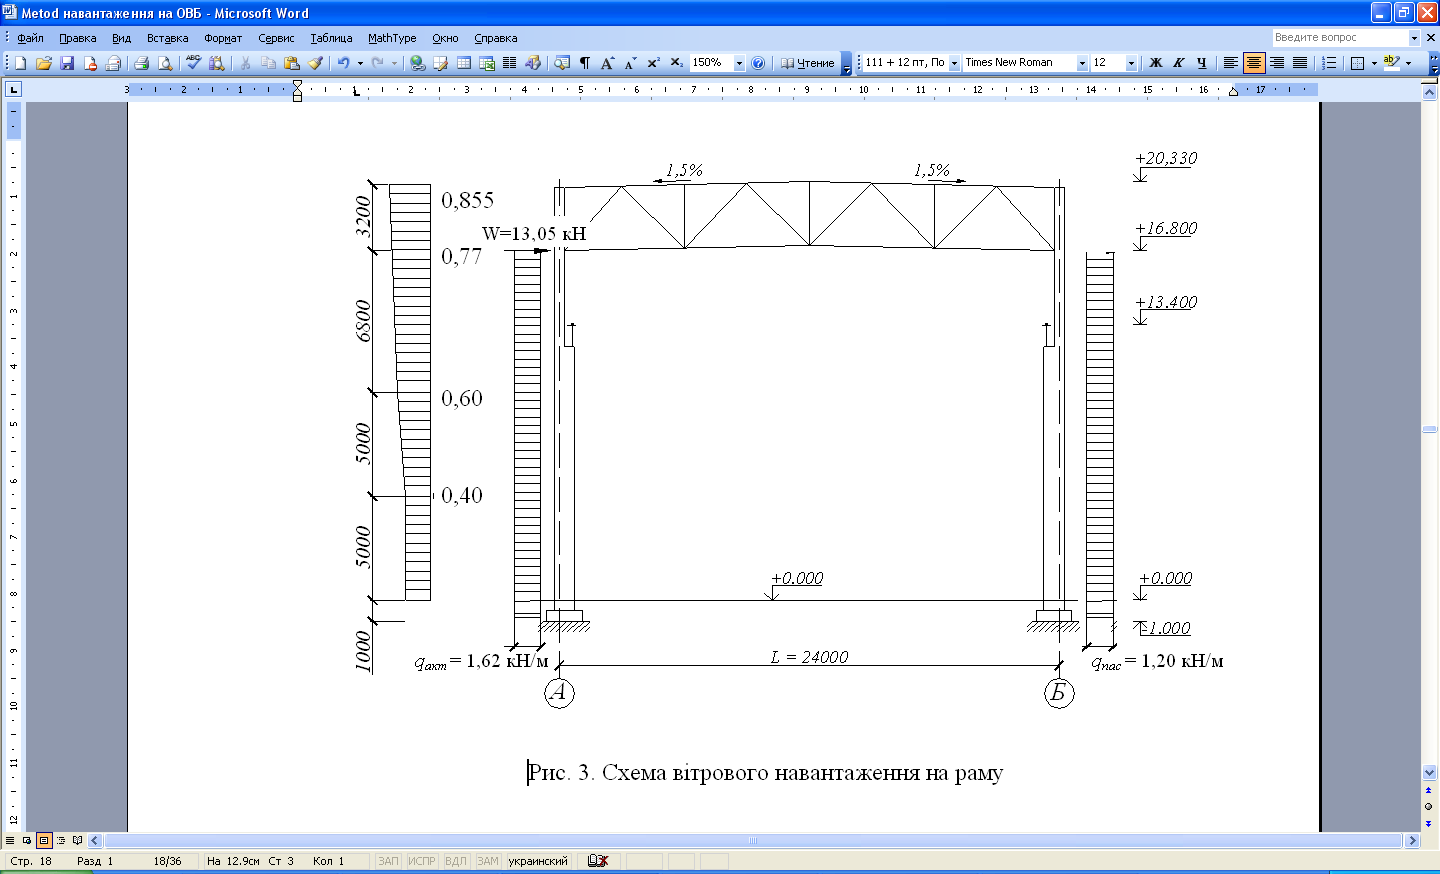
Task: Open the MathType menu
Action: pyautogui.click(x=392, y=38)
